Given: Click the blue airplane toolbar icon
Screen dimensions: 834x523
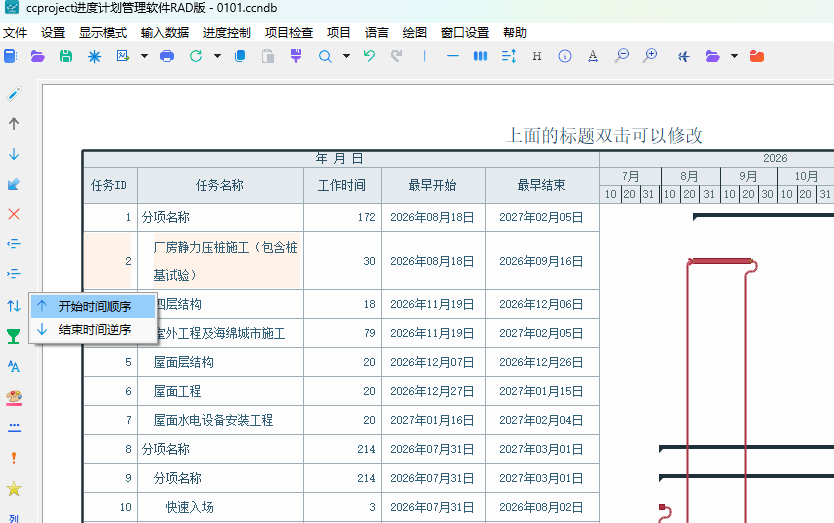Looking at the screenshot, I should pyautogui.click(x=684, y=56).
